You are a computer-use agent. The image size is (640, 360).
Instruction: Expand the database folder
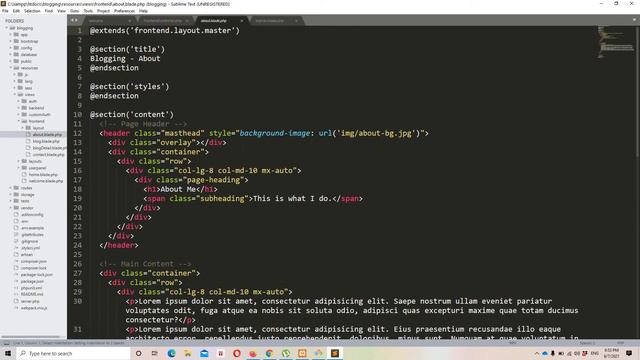pyautogui.click(x=11, y=54)
